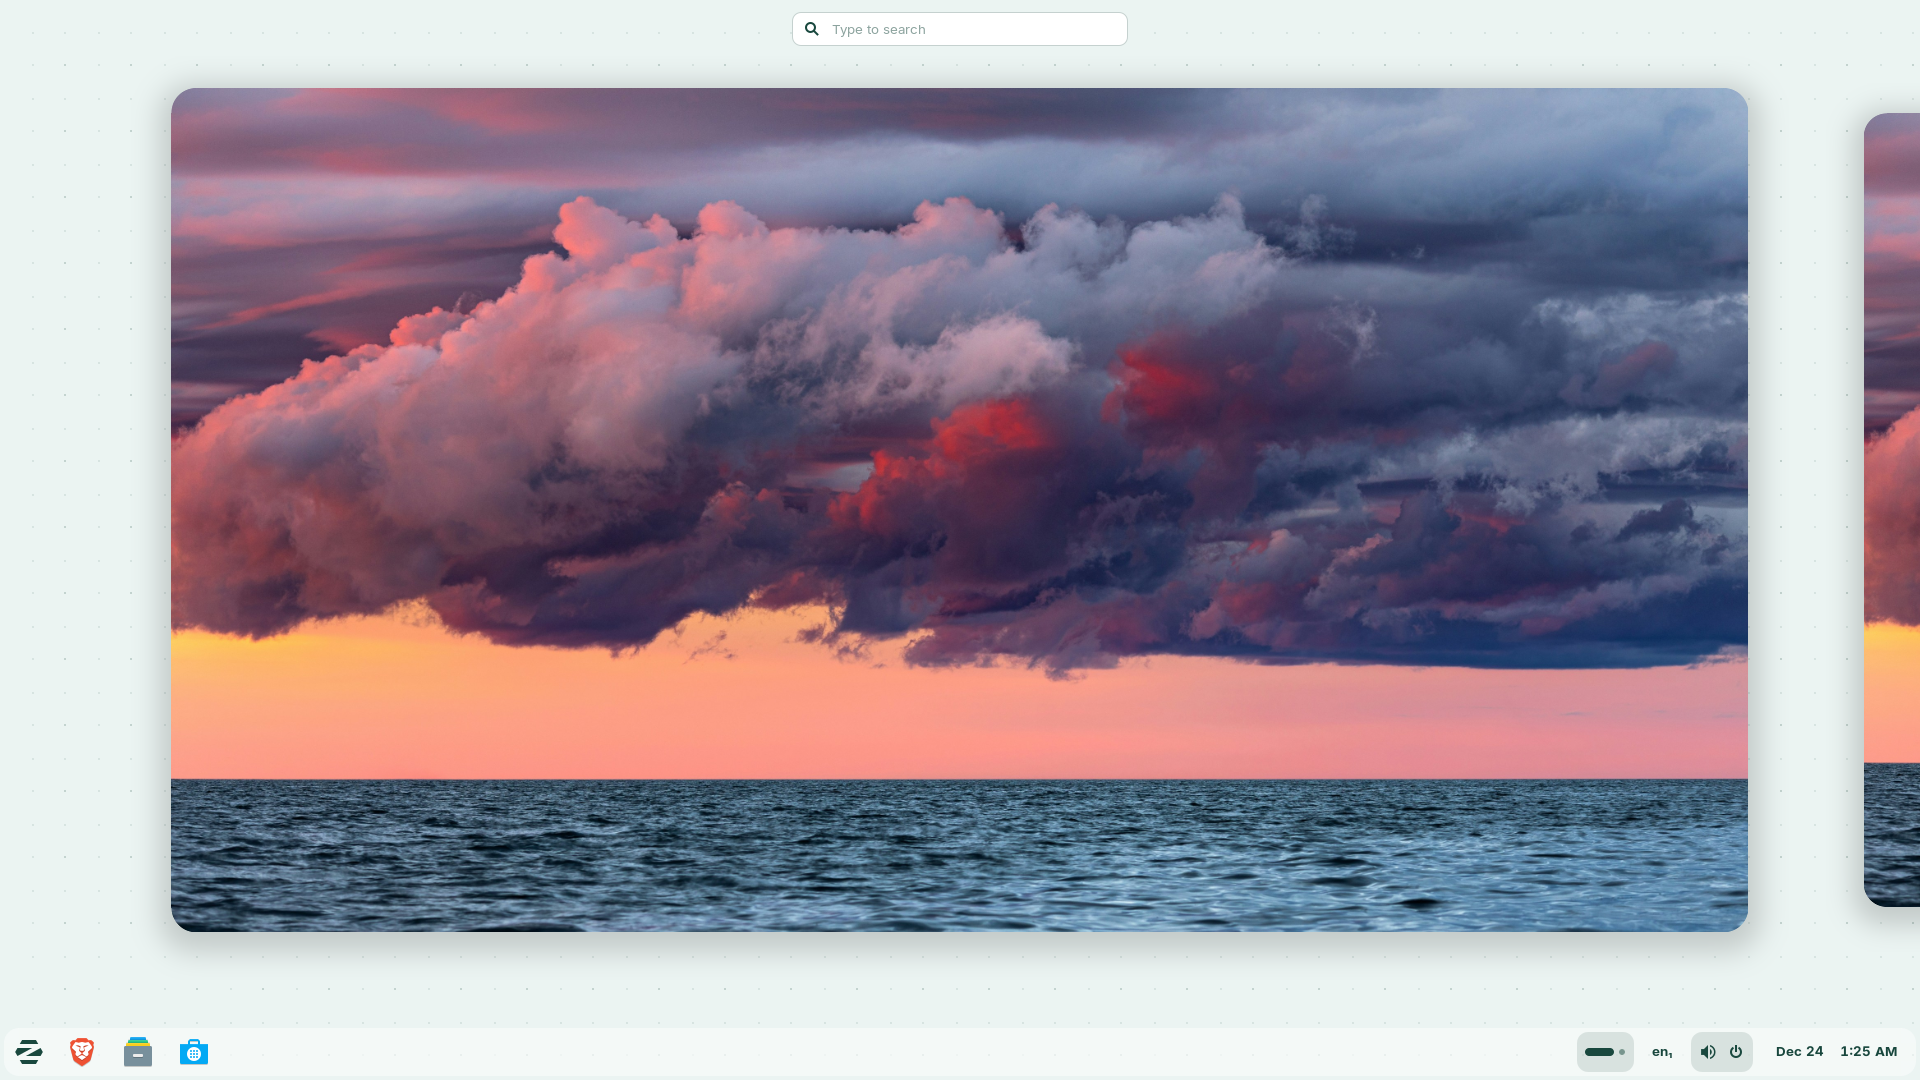Open the Files application
1920x1080 pixels.
(x=137, y=1051)
